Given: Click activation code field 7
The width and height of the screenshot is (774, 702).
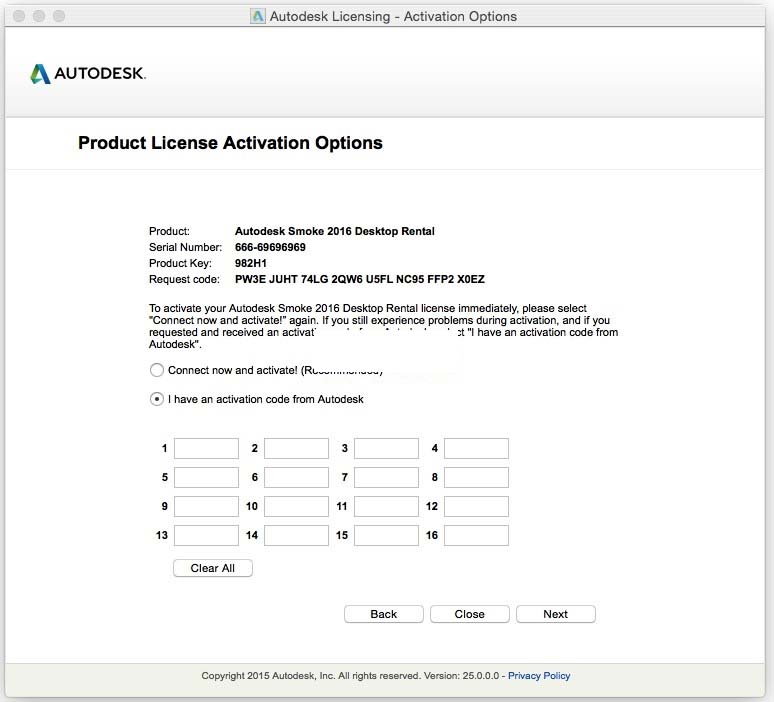Looking at the screenshot, I should point(387,477).
